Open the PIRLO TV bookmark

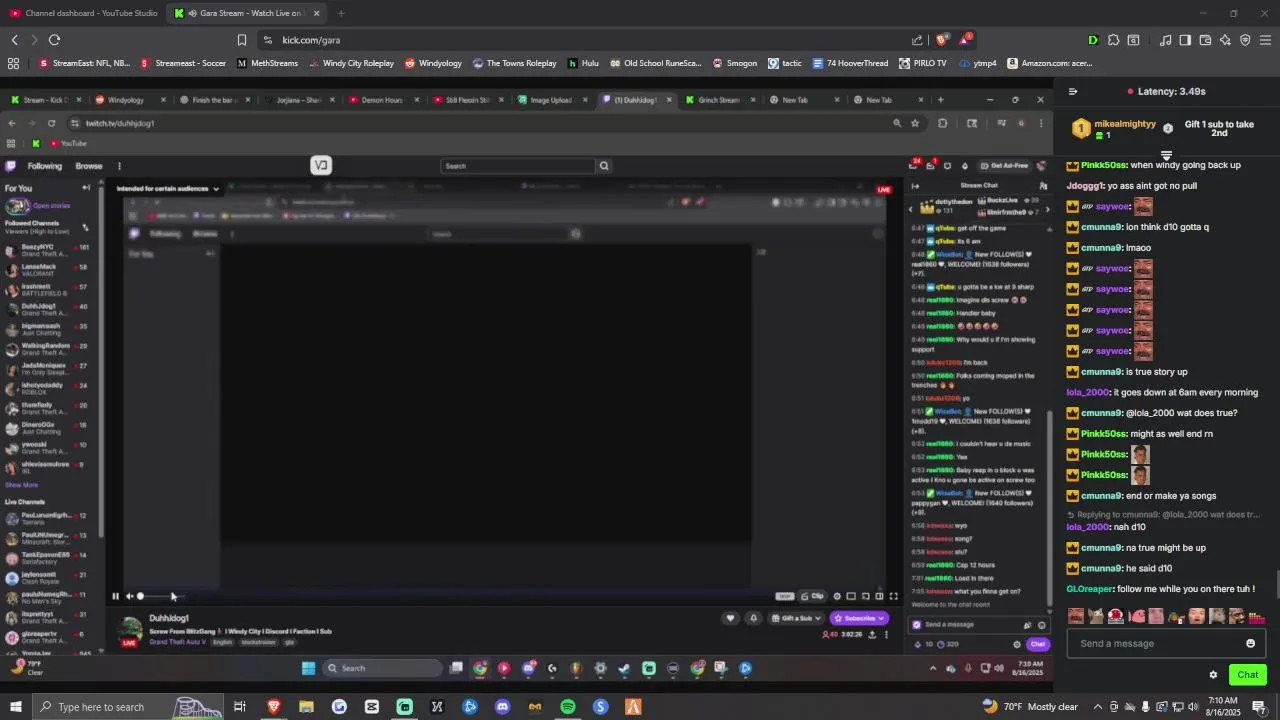pyautogui.click(x=922, y=63)
